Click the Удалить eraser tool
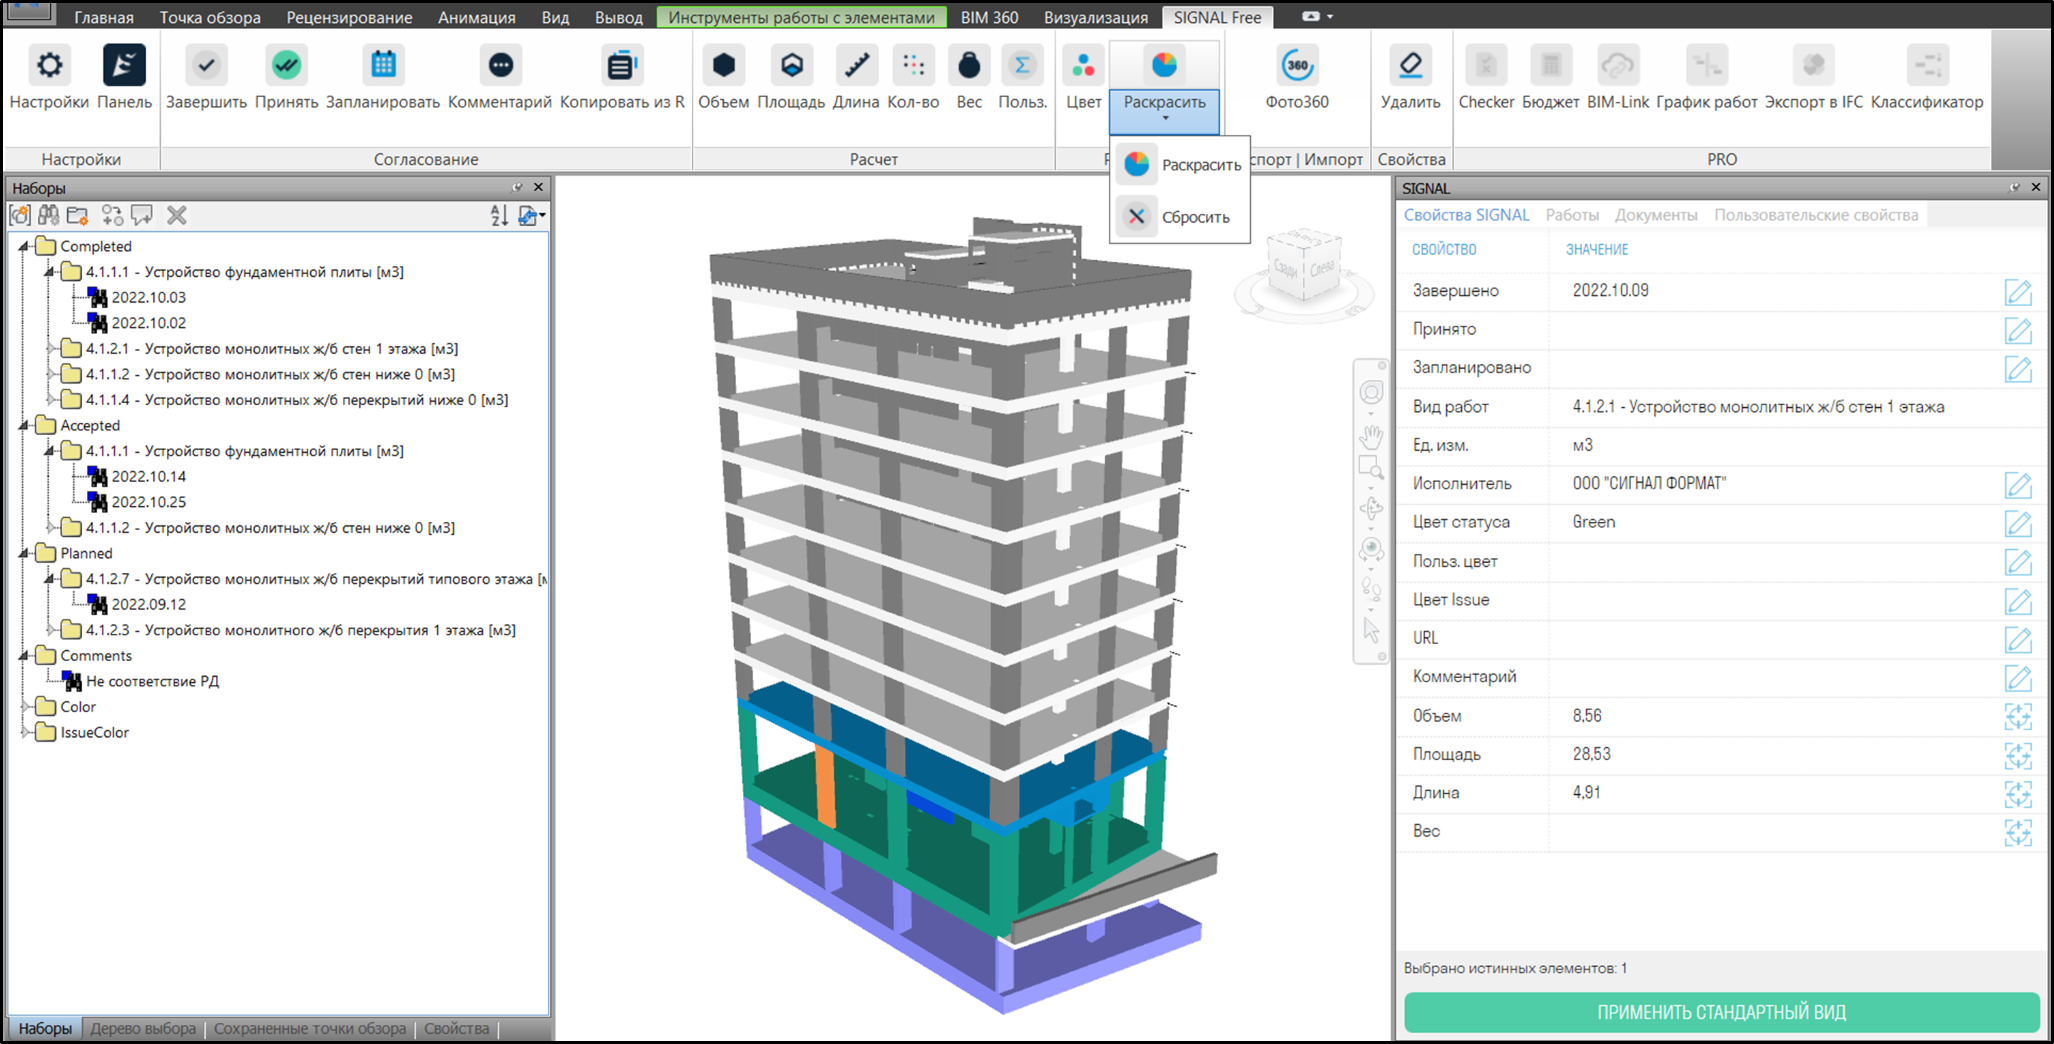The image size is (2054, 1044). point(1410,66)
